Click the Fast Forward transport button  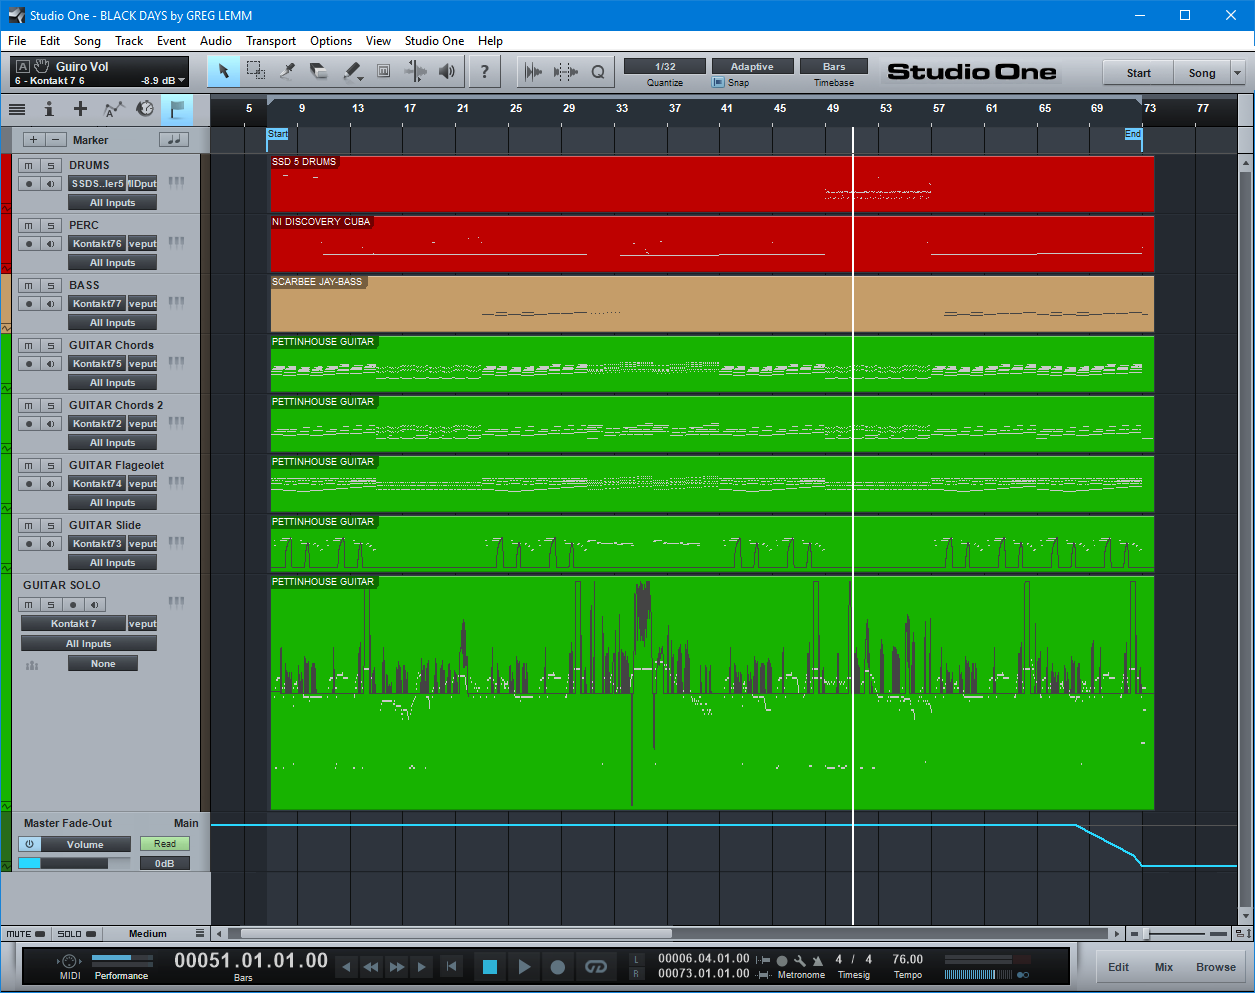(397, 967)
